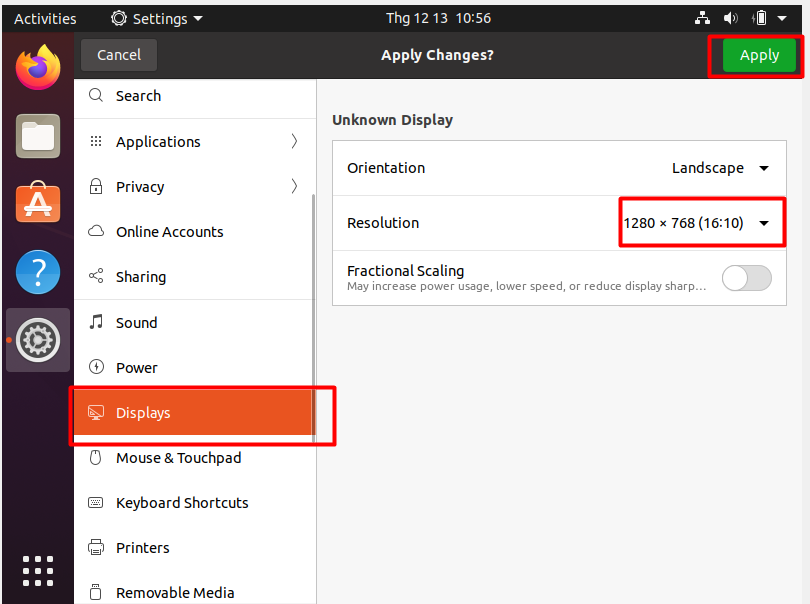Expand the Applications settings section
The width and height of the screenshot is (810, 604).
click(195, 142)
